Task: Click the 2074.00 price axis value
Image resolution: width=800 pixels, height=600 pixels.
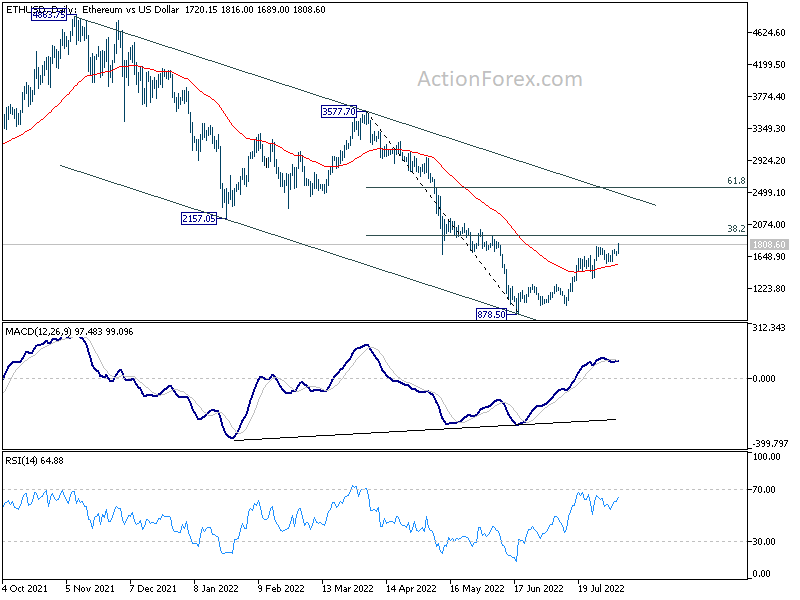Action: (769, 224)
